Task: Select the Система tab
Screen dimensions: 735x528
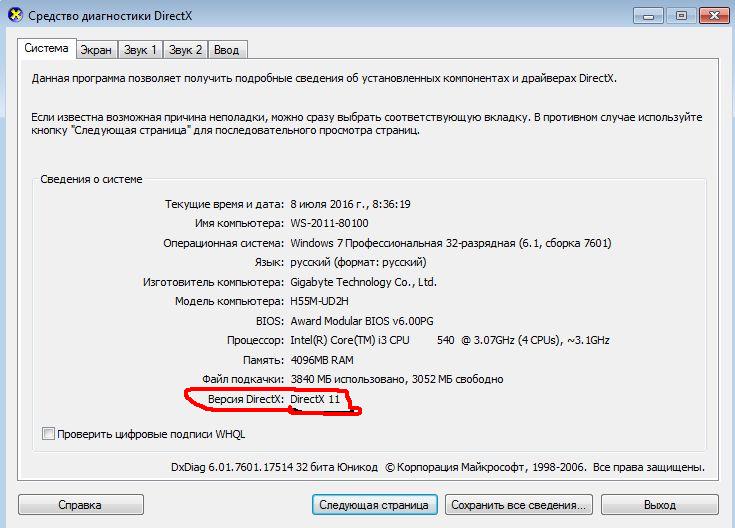Action: (x=46, y=48)
